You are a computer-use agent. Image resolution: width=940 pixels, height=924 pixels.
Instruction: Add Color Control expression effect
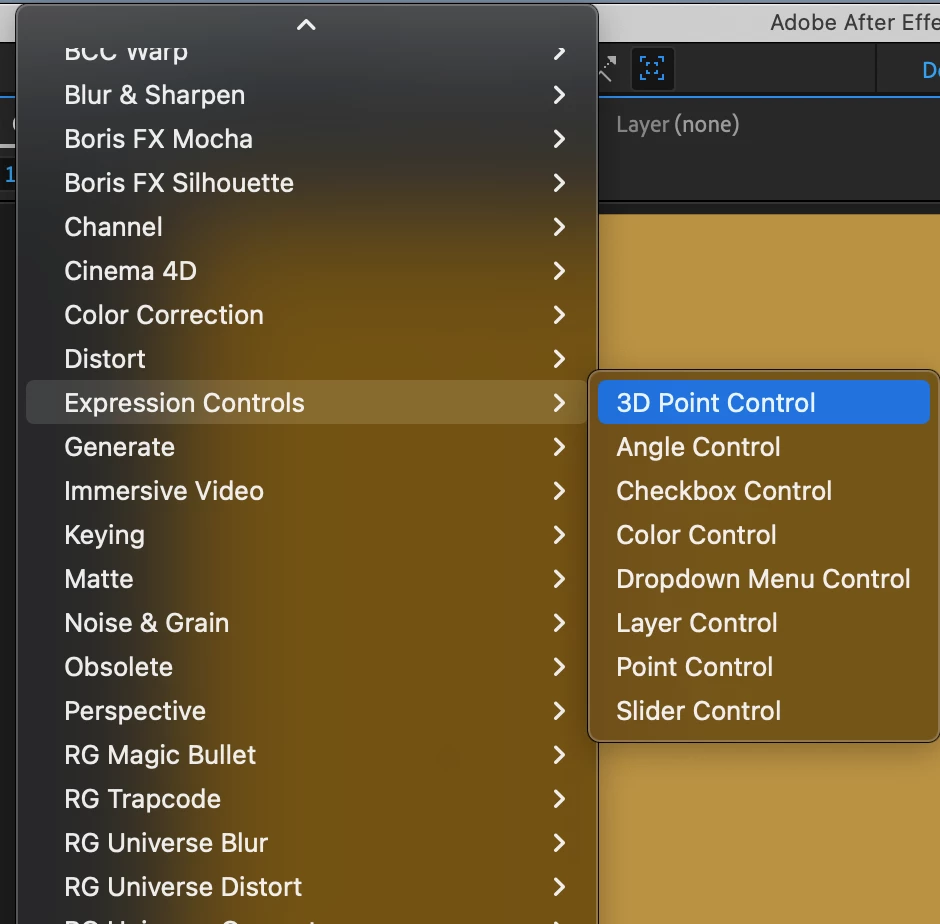point(763,535)
